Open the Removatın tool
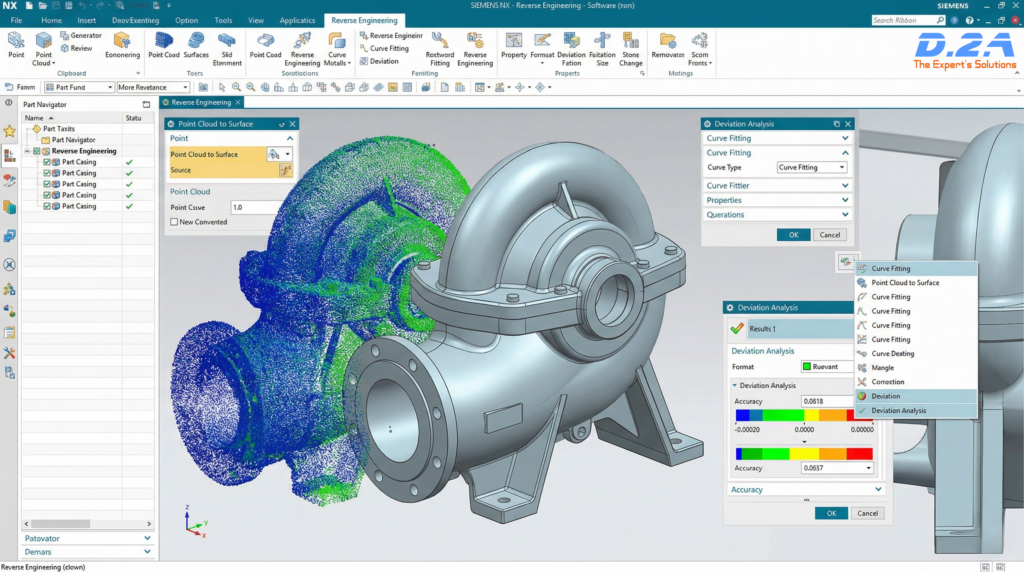The height and width of the screenshot is (572, 1024). click(x=667, y=46)
